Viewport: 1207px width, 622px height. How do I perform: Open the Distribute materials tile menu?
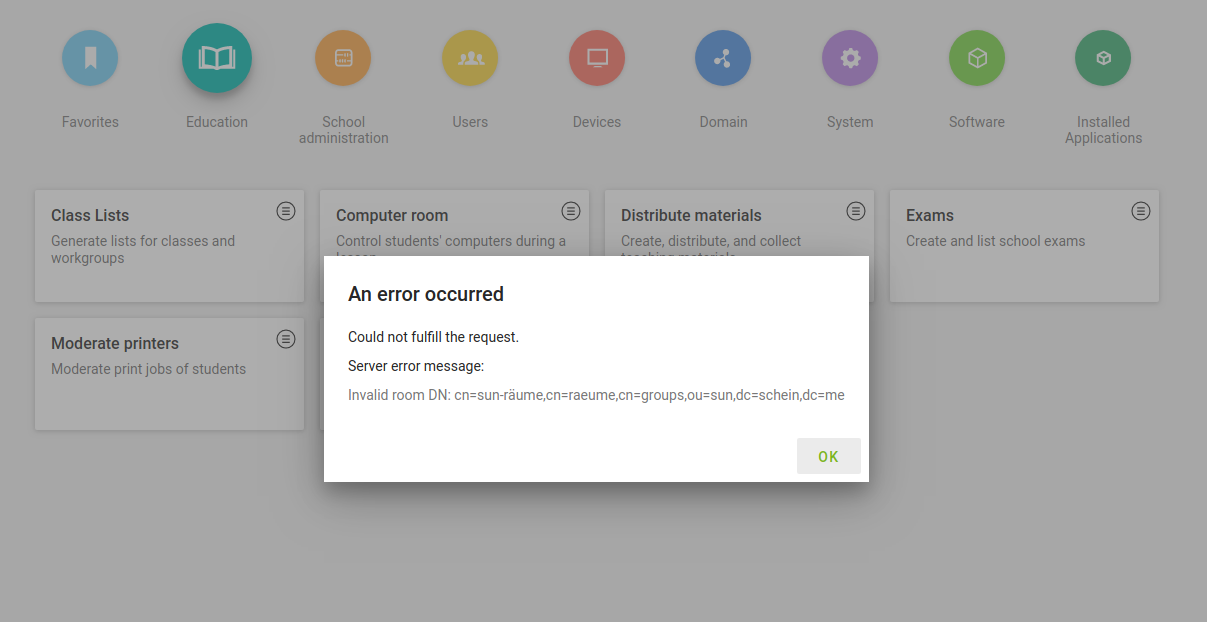(856, 211)
